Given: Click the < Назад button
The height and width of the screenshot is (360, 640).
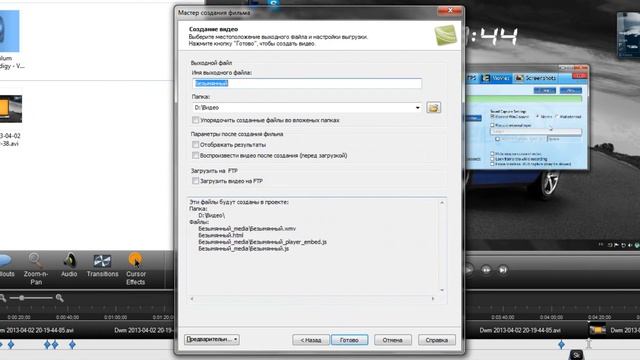Looking at the screenshot, I should [x=311, y=340].
